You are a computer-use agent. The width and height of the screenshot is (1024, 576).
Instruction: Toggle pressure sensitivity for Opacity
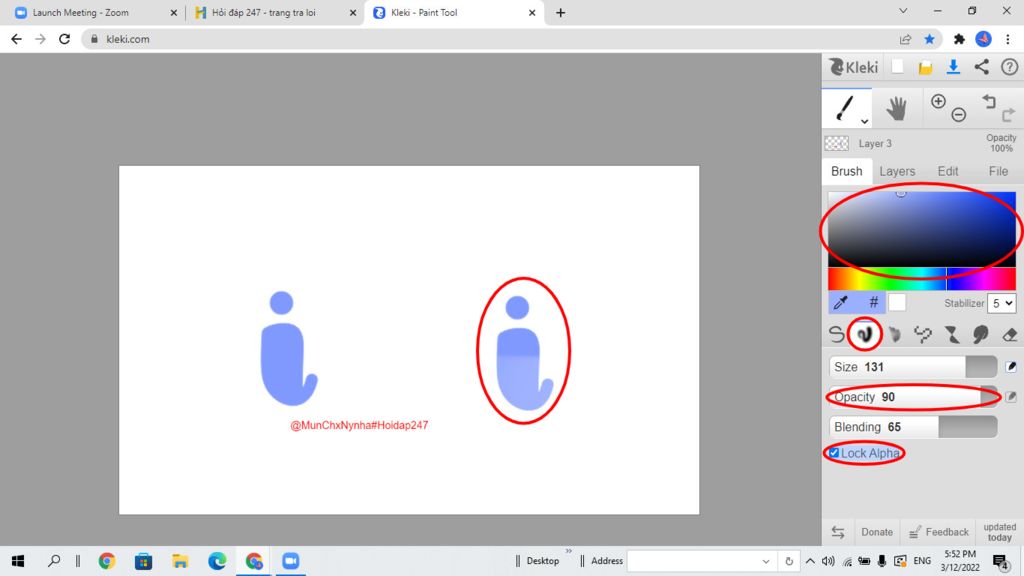[1011, 397]
